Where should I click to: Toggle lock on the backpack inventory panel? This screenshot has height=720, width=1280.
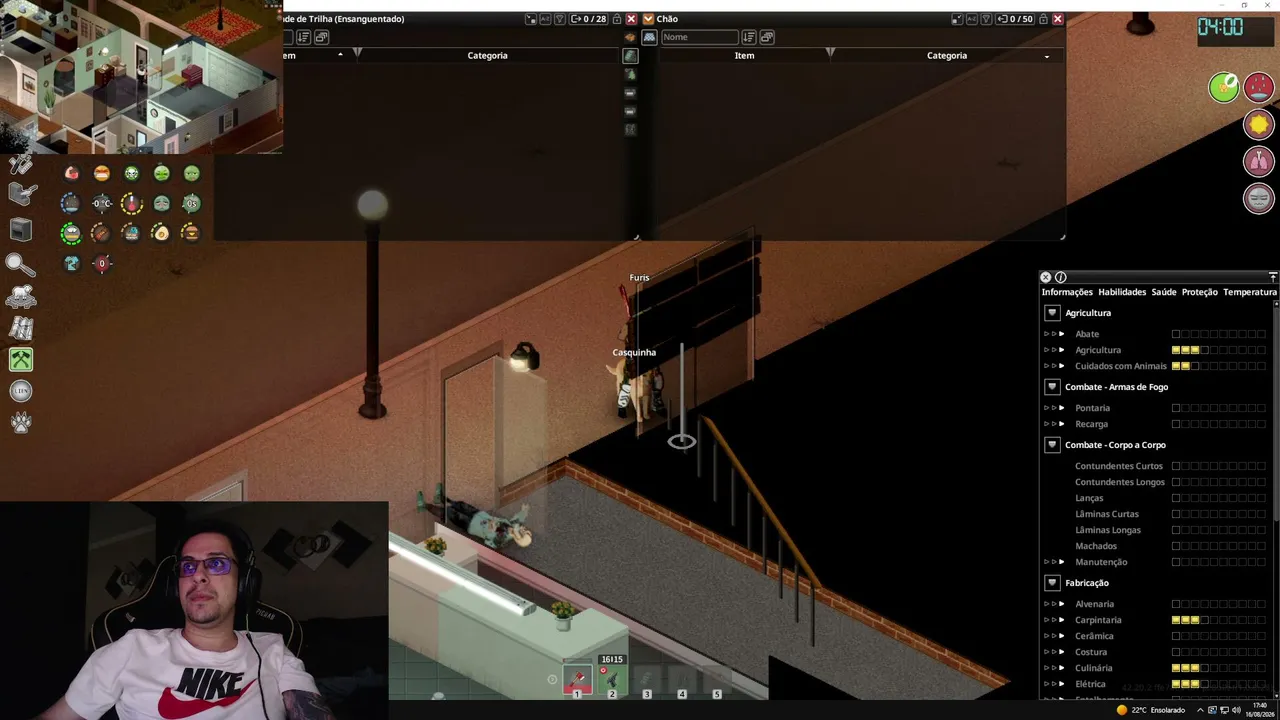pos(616,19)
